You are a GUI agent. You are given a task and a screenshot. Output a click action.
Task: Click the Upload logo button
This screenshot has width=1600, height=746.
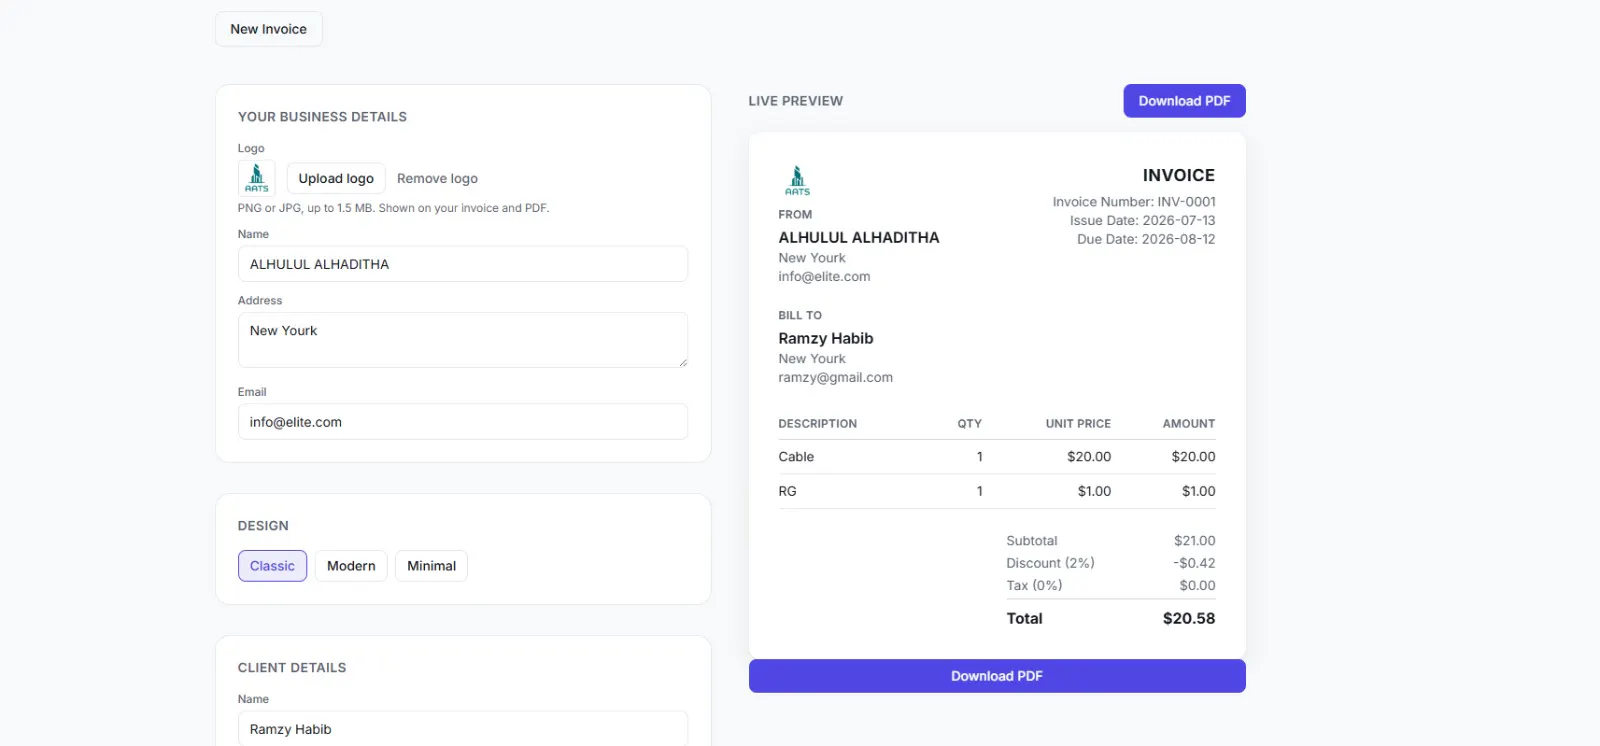[x=336, y=178]
